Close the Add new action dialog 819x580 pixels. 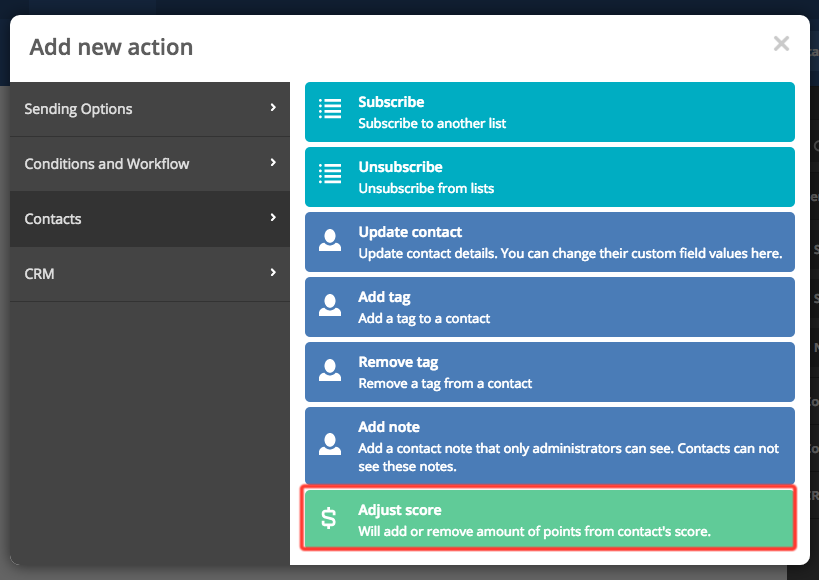click(781, 44)
